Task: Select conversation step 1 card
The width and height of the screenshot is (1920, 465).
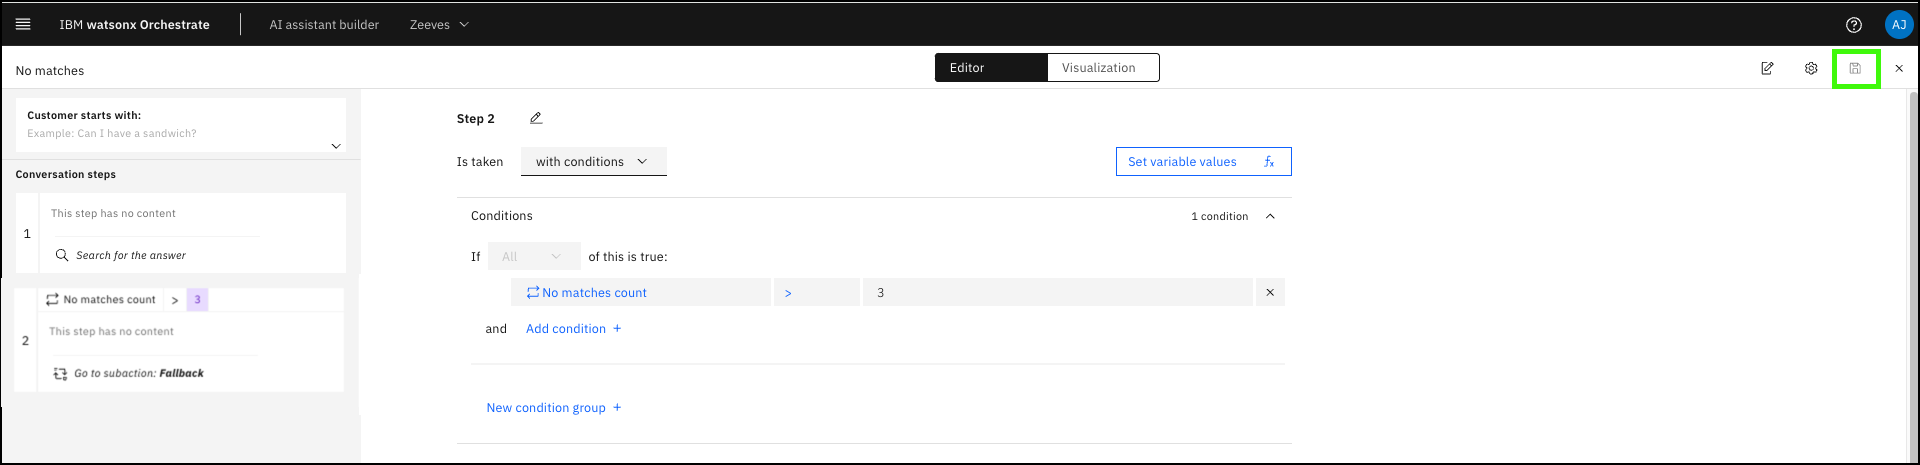Action: coord(190,233)
